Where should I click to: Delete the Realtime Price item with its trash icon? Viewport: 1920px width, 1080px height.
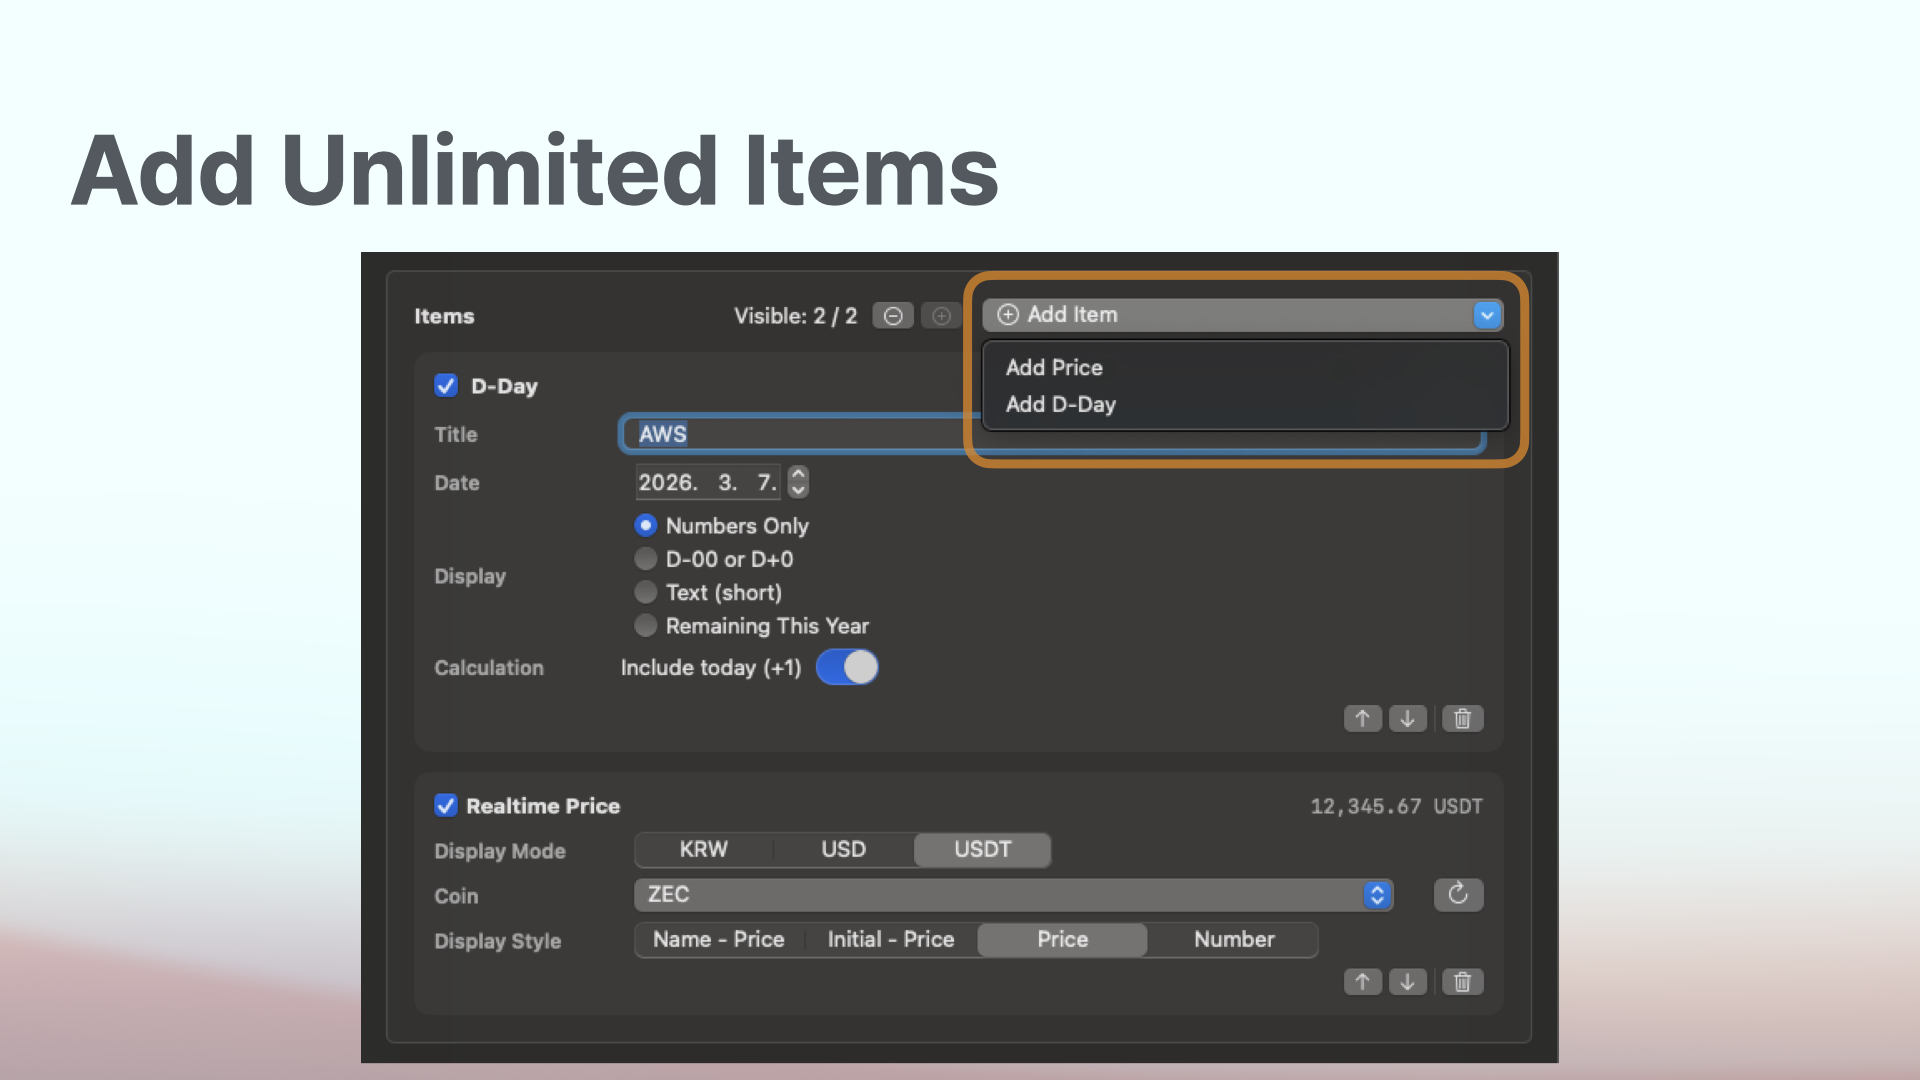1462,982
